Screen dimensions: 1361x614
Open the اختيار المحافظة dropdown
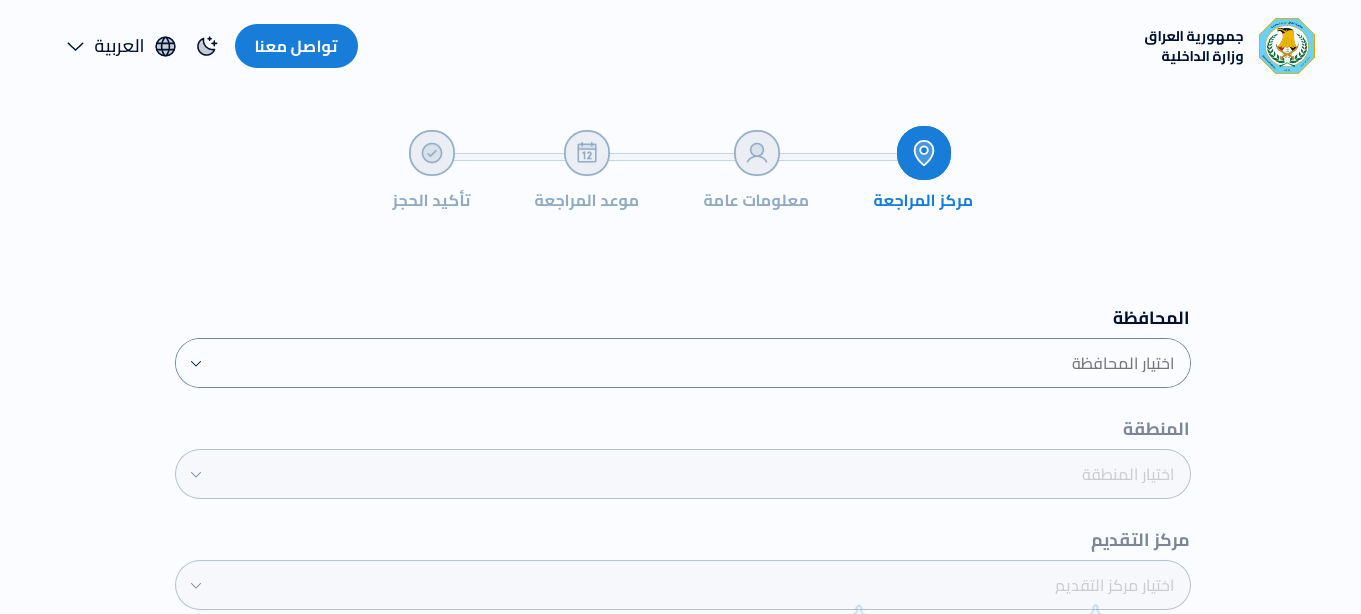683,363
